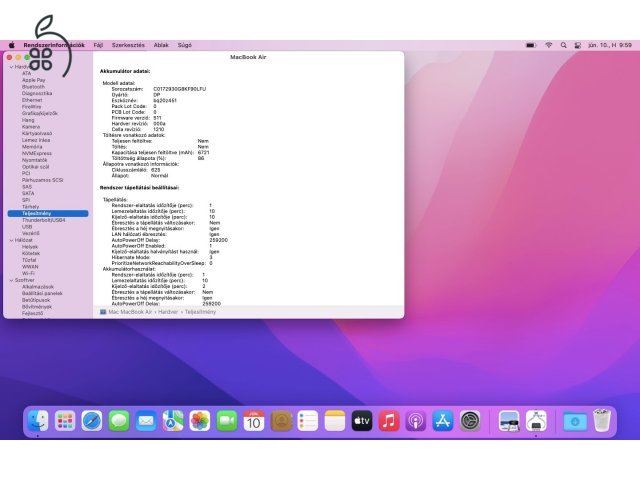640x480 pixels.
Task: Open System Preferences gear in Dock
Action: (470, 421)
